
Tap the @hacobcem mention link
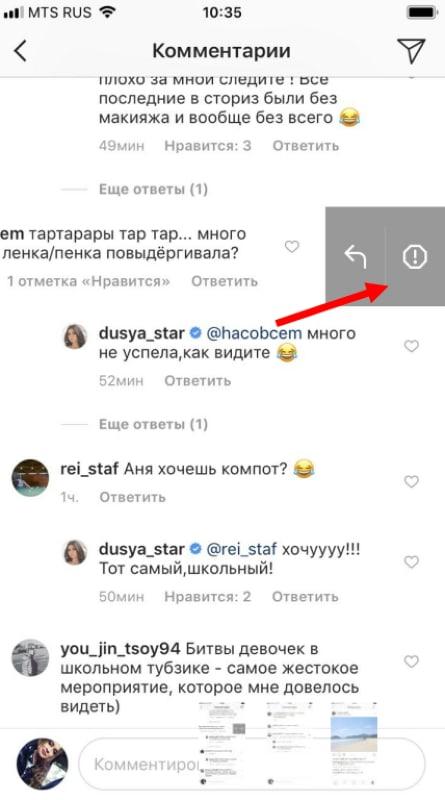coord(254,334)
